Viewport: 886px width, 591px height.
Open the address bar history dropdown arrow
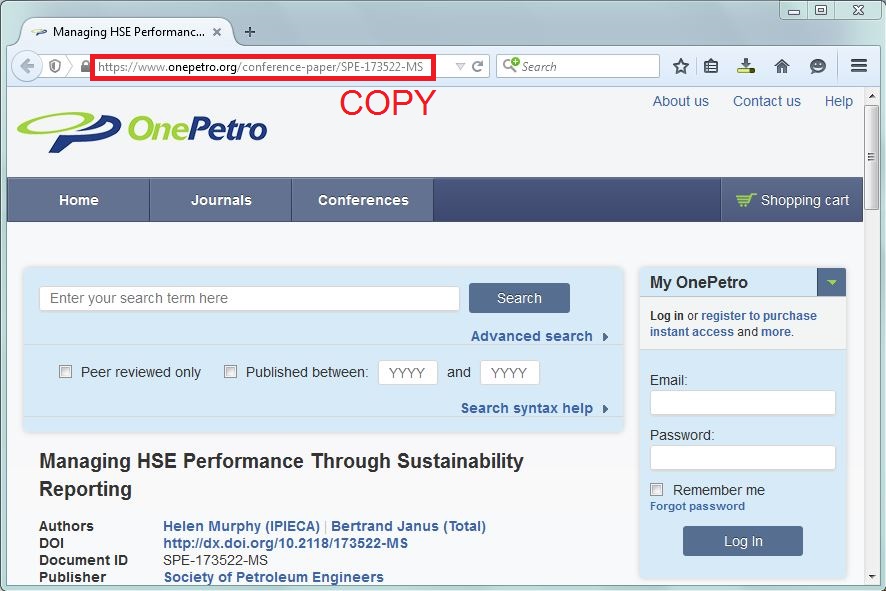(461, 66)
